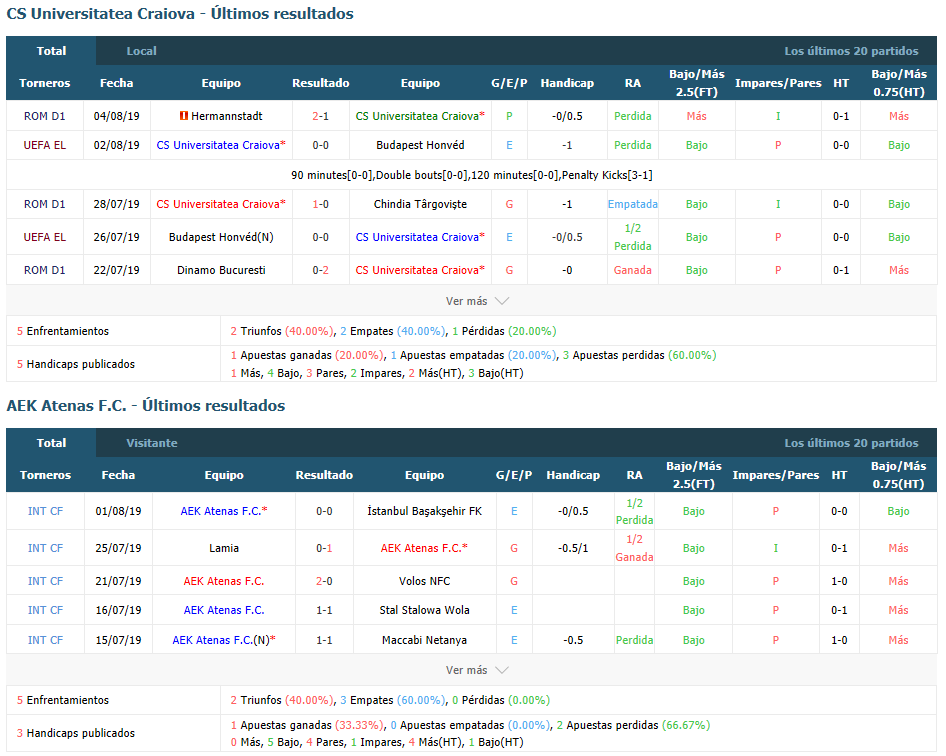The width and height of the screenshot is (946, 756).
Task: Click the 2-0 result for Volos NFC match
Action: point(324,581)
